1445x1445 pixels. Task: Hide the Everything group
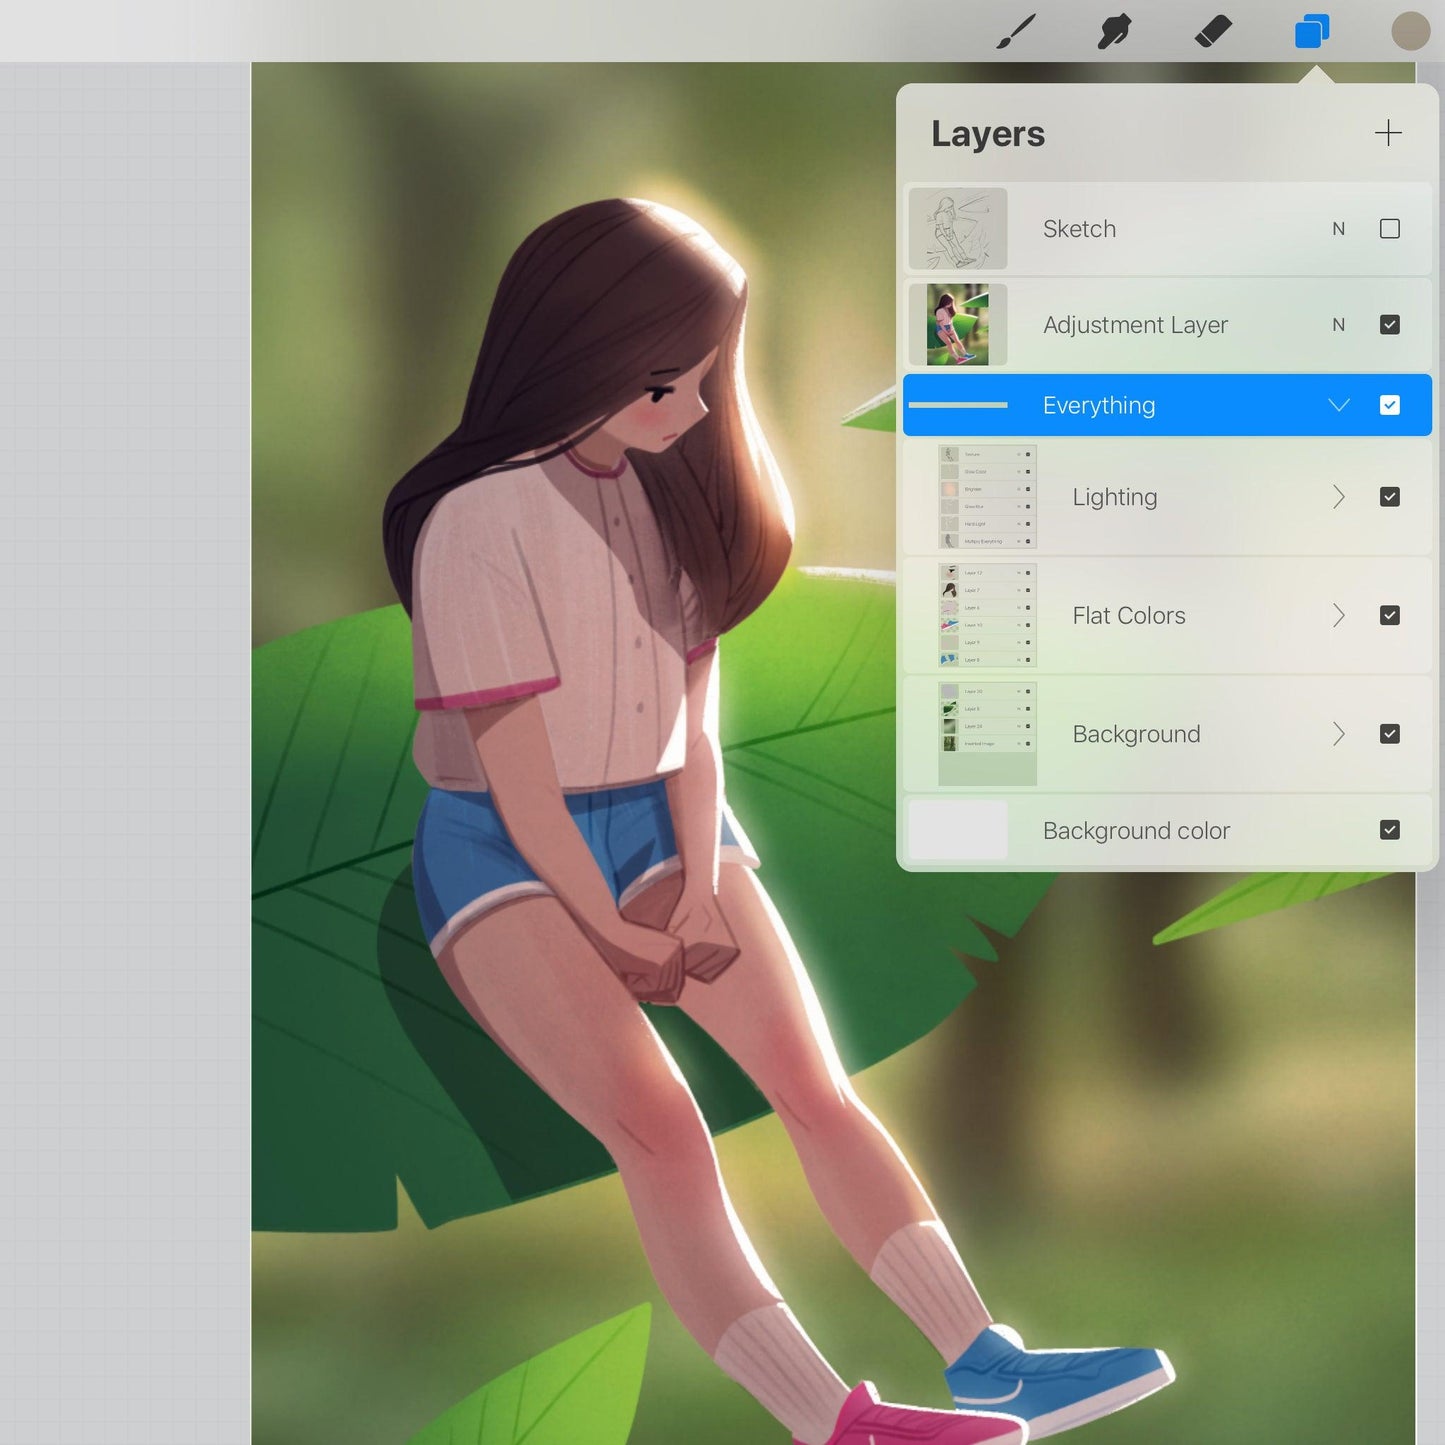pos(1389,405)
